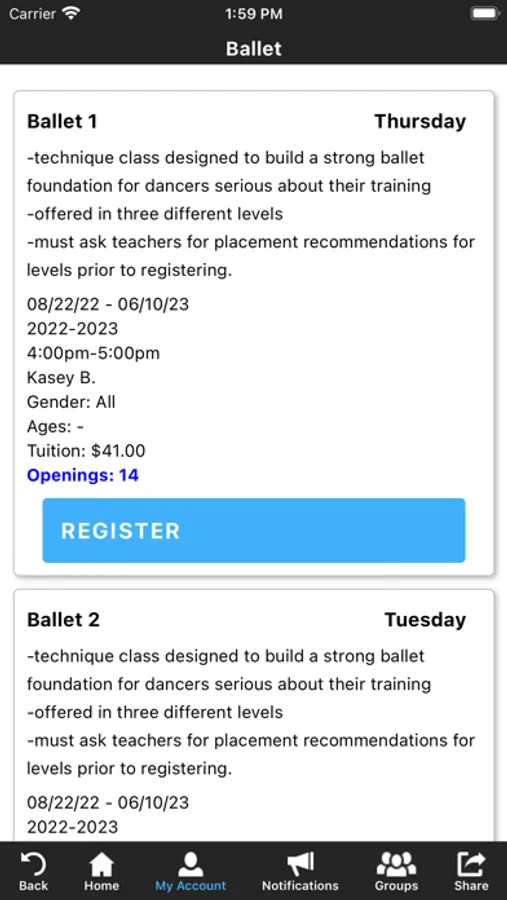Tap the Tuesday day label
The width and height of the screenshot is (507, 900).
click(425, 620)
